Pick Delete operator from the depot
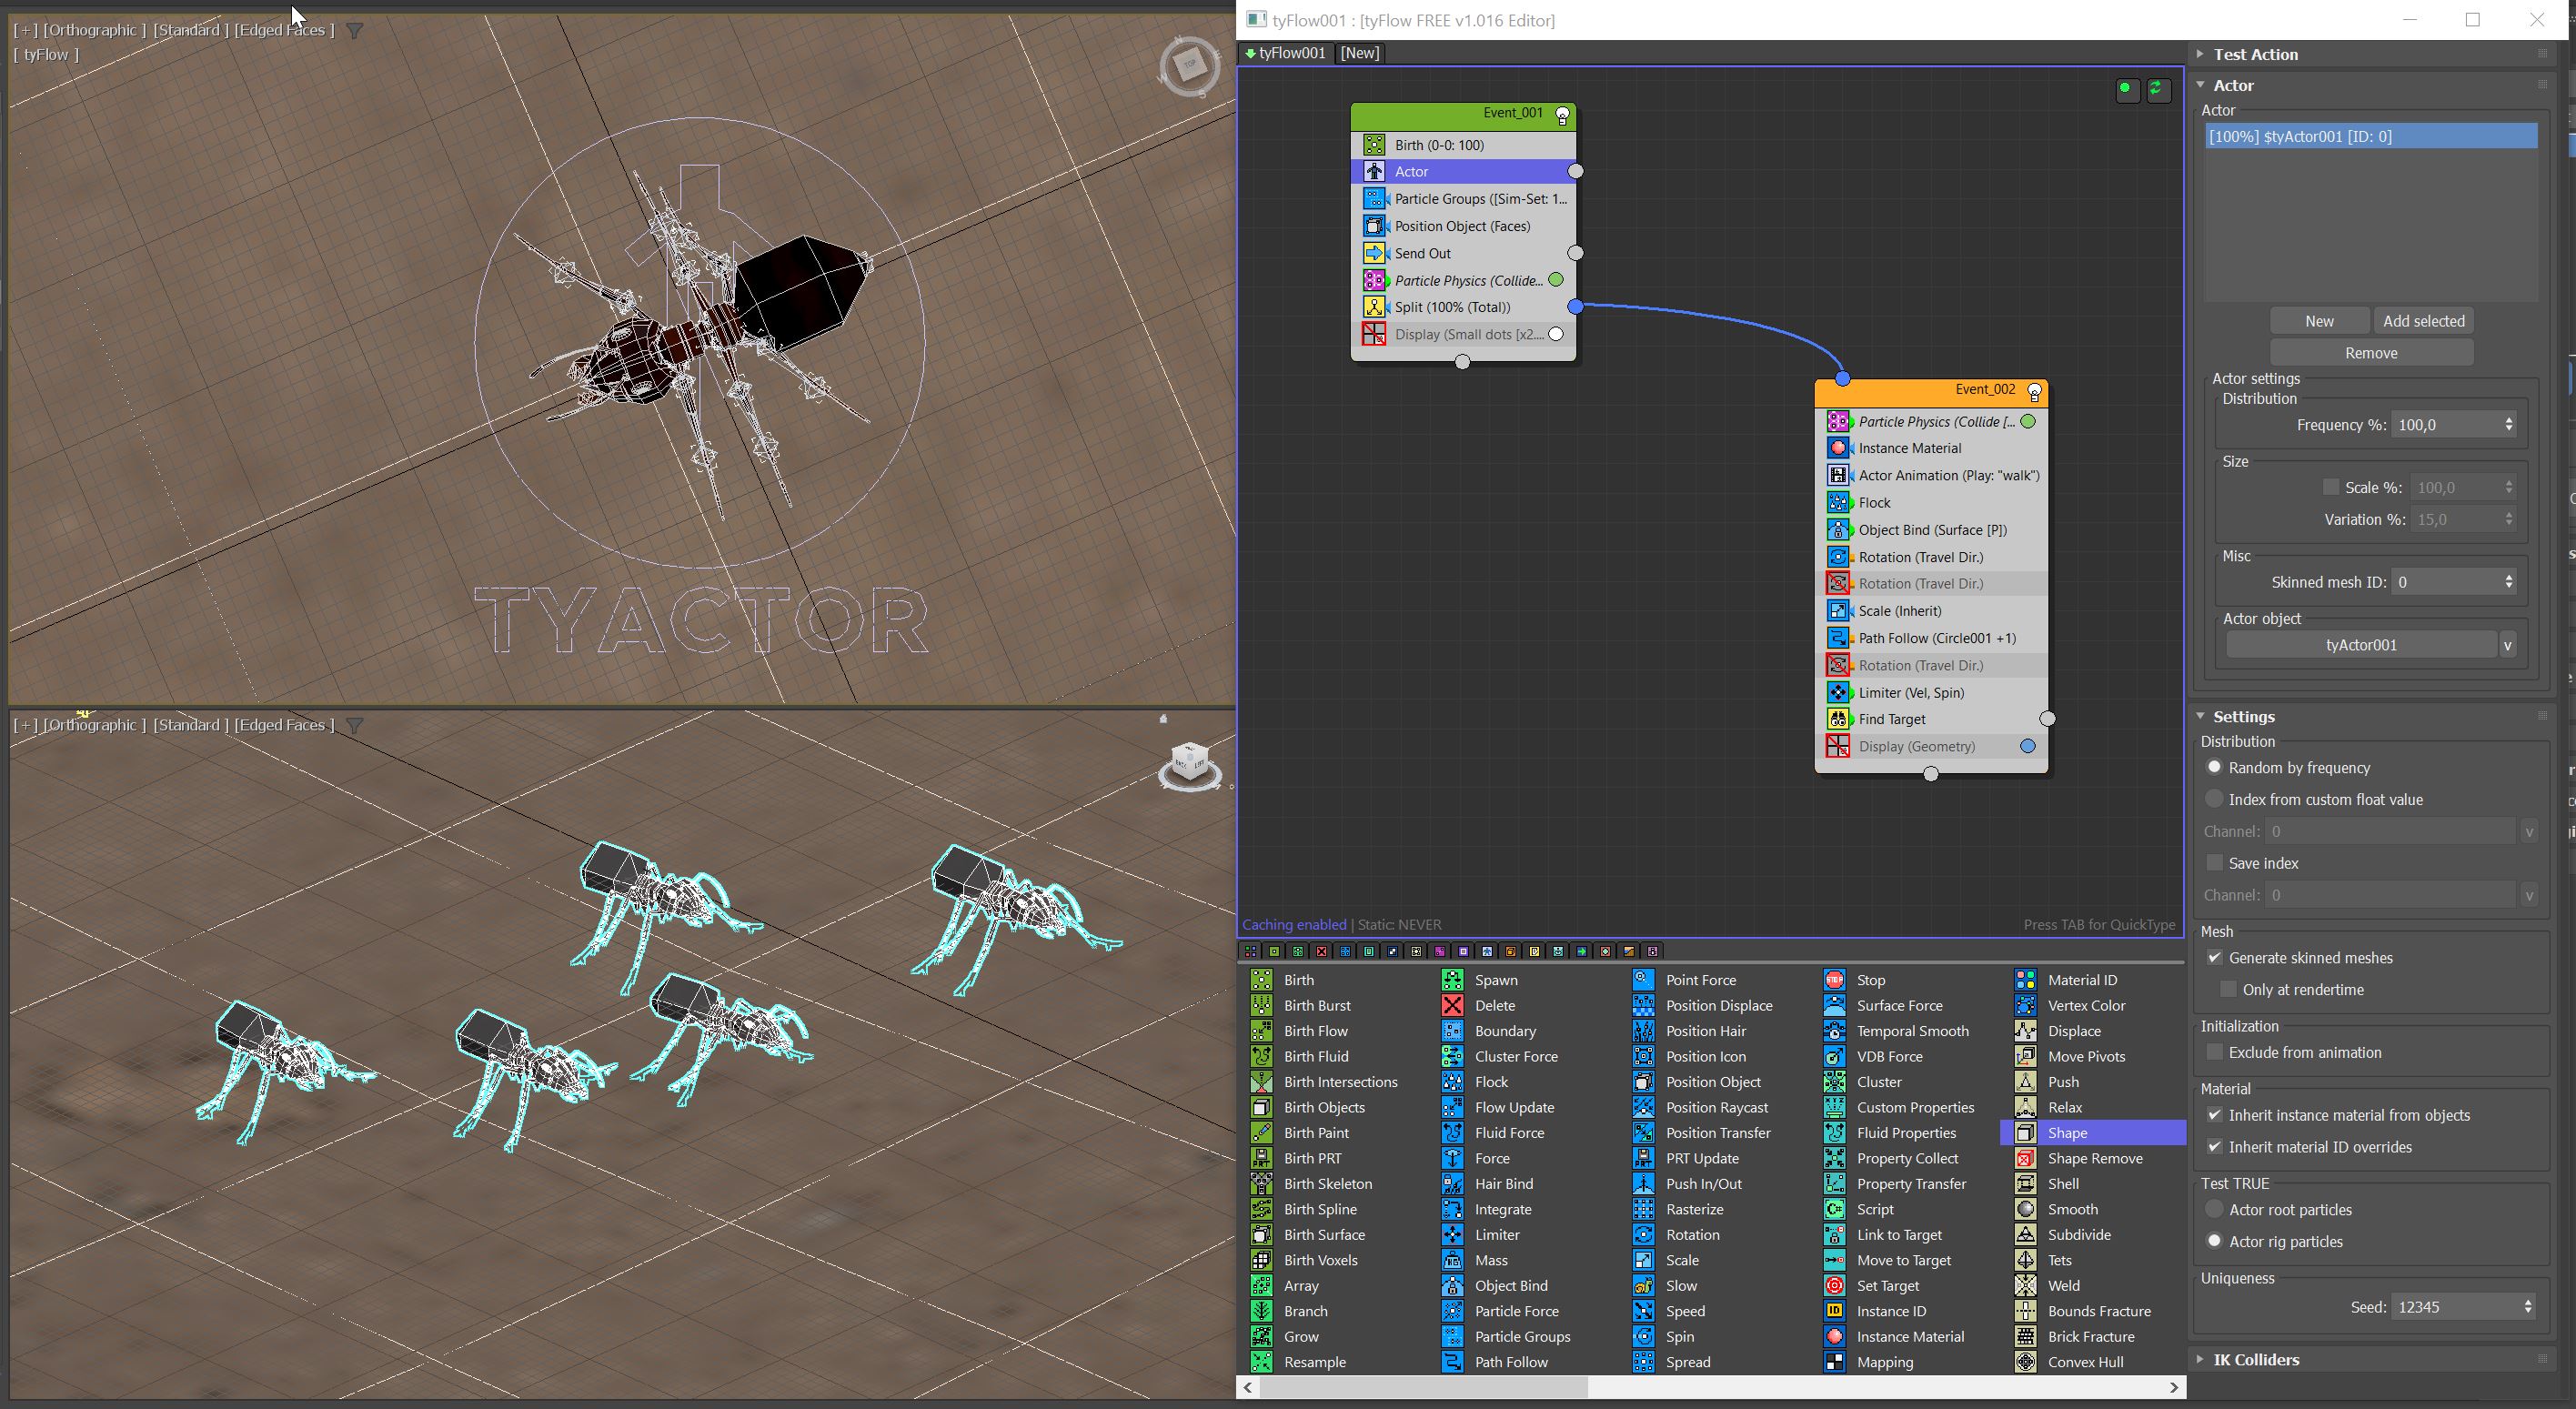 1494,1005
